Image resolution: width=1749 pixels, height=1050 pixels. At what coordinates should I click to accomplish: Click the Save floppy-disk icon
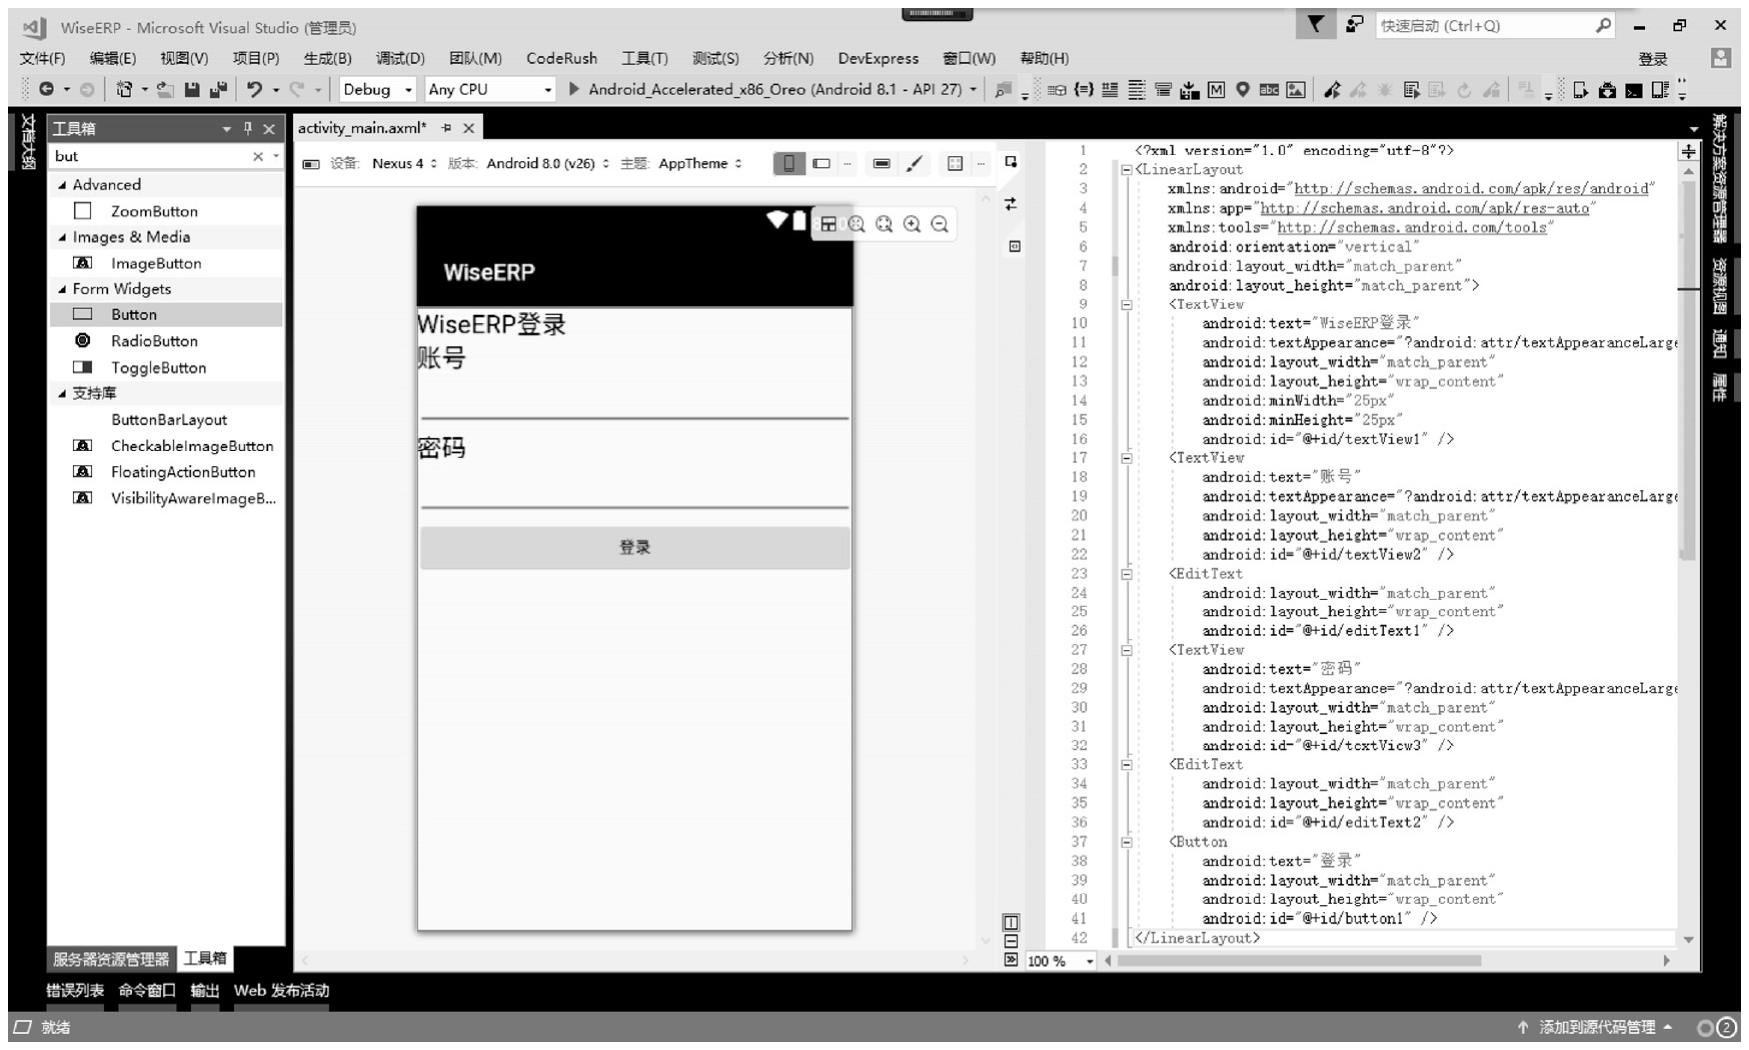tap(192, 89)
